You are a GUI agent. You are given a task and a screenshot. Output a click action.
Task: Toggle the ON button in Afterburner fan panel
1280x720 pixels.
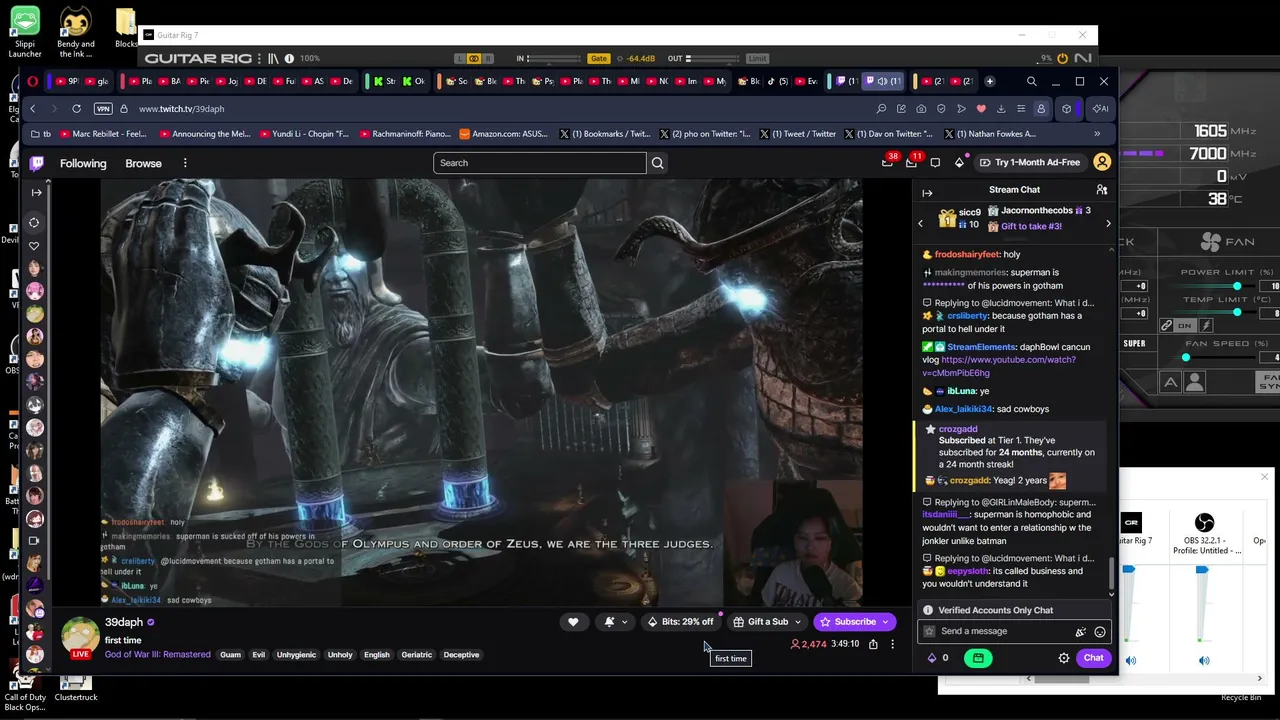[1185, 326]
